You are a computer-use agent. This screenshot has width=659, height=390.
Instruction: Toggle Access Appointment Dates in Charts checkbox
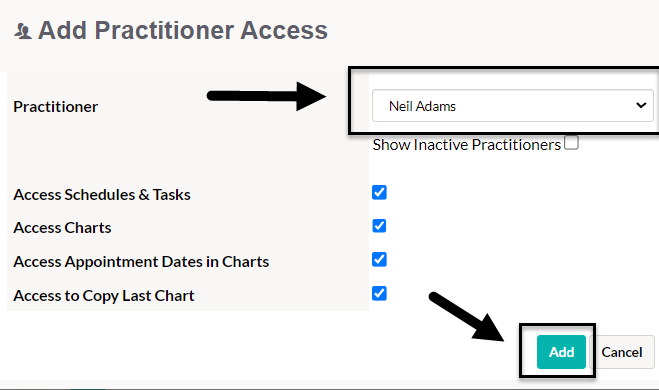click(379, 259)
